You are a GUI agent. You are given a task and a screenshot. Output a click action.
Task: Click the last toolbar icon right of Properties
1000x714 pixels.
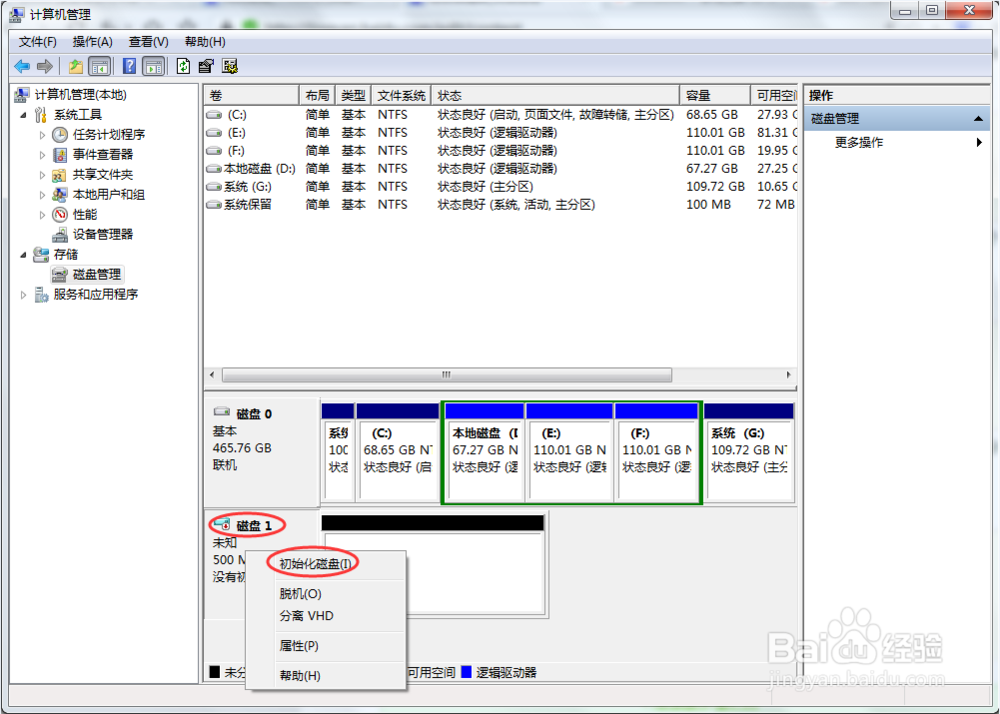click(x=230, y=66)
